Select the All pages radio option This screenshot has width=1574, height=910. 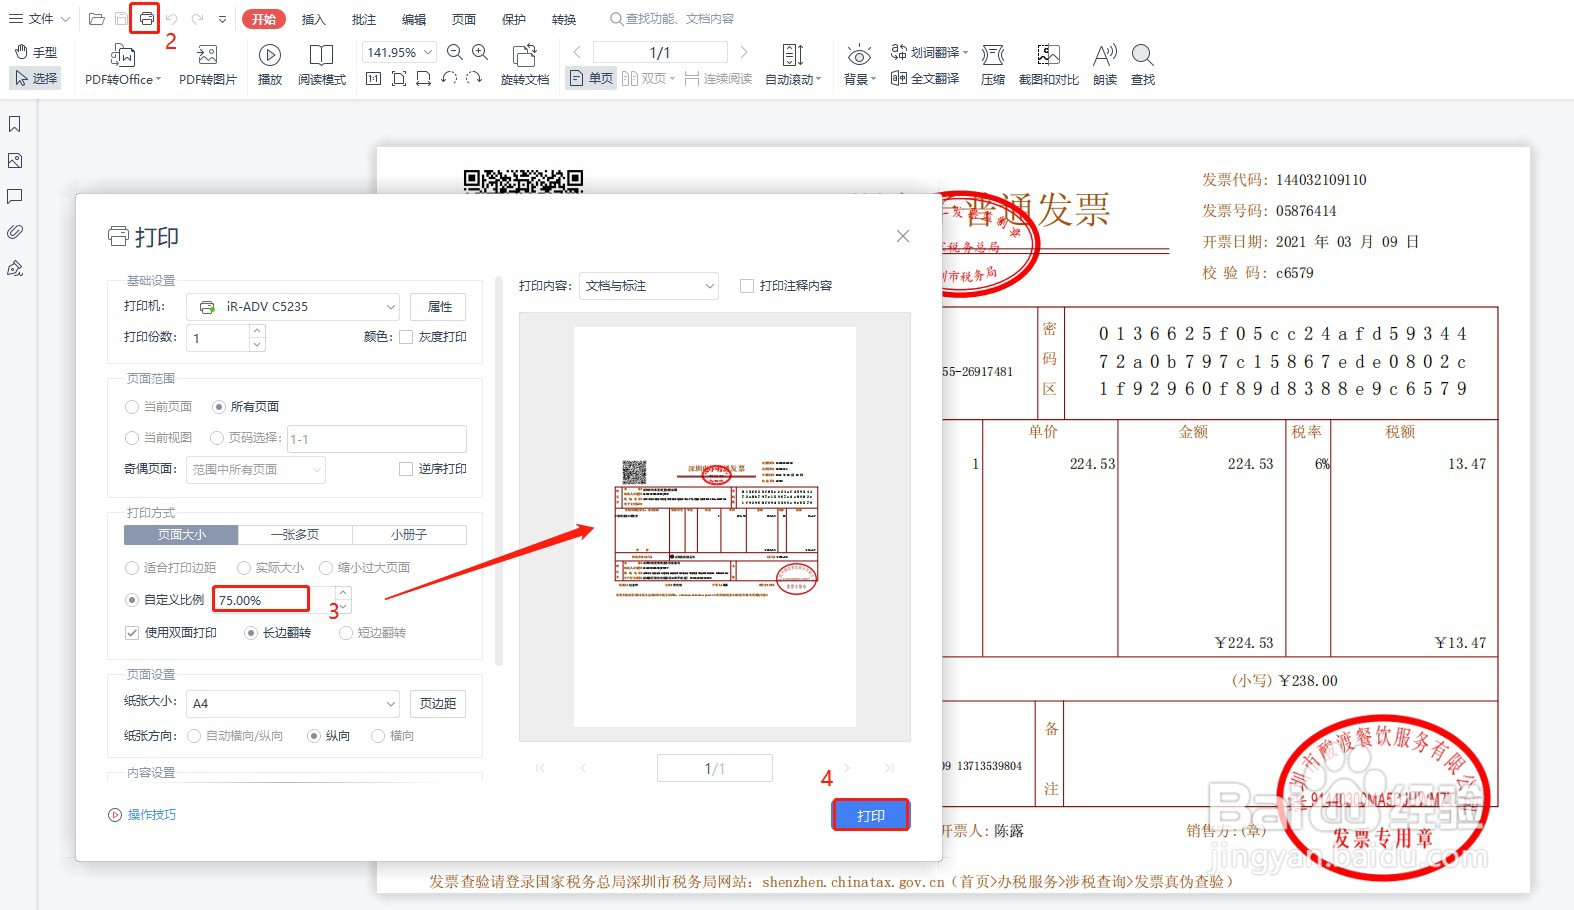(x=219, y=407)
